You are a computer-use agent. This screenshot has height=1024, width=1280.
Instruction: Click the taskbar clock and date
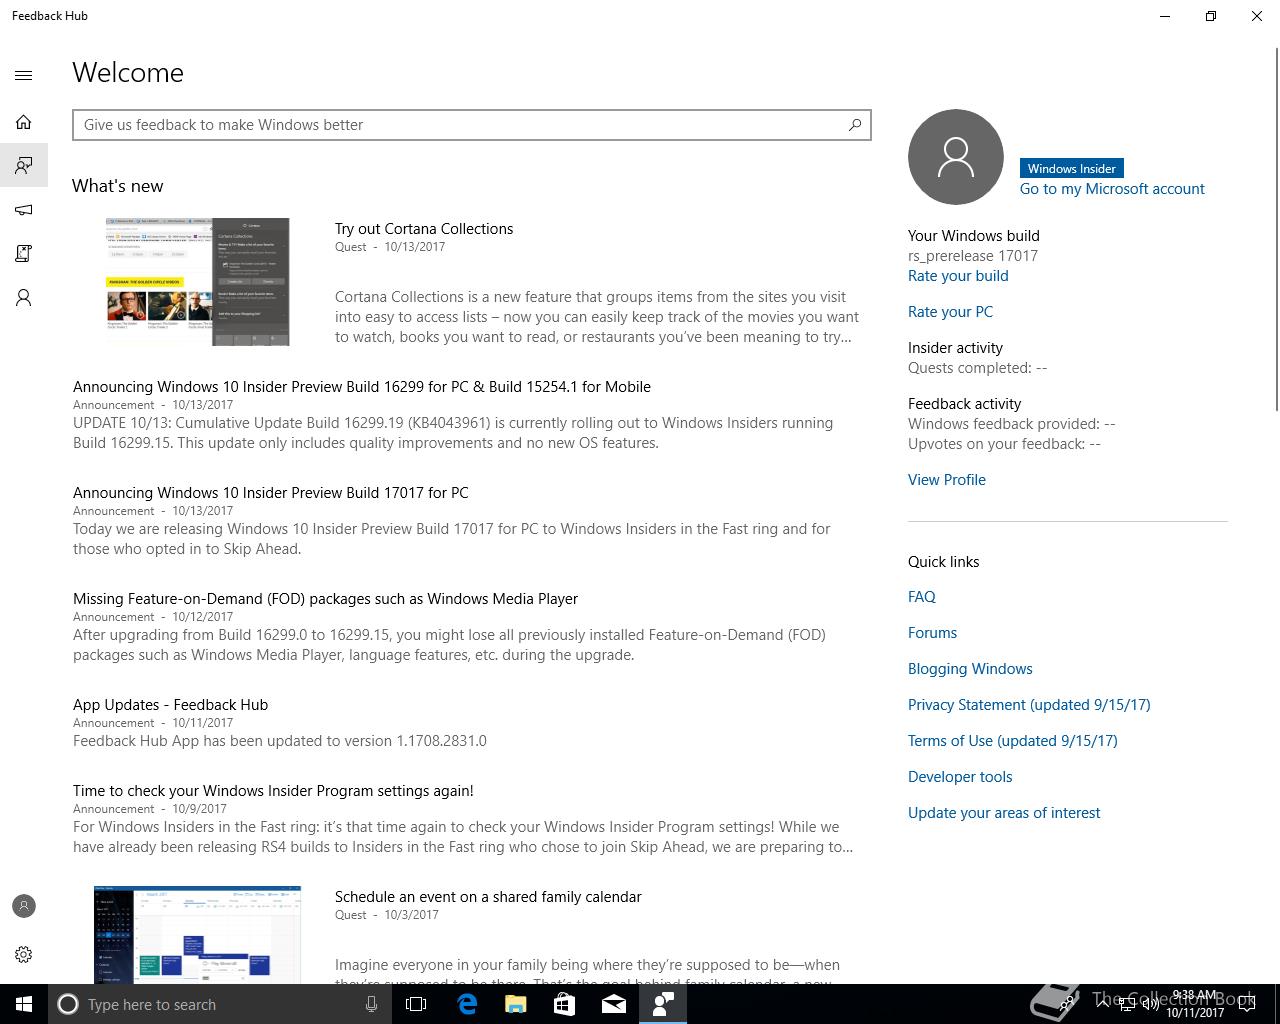pos(1195,1004)
